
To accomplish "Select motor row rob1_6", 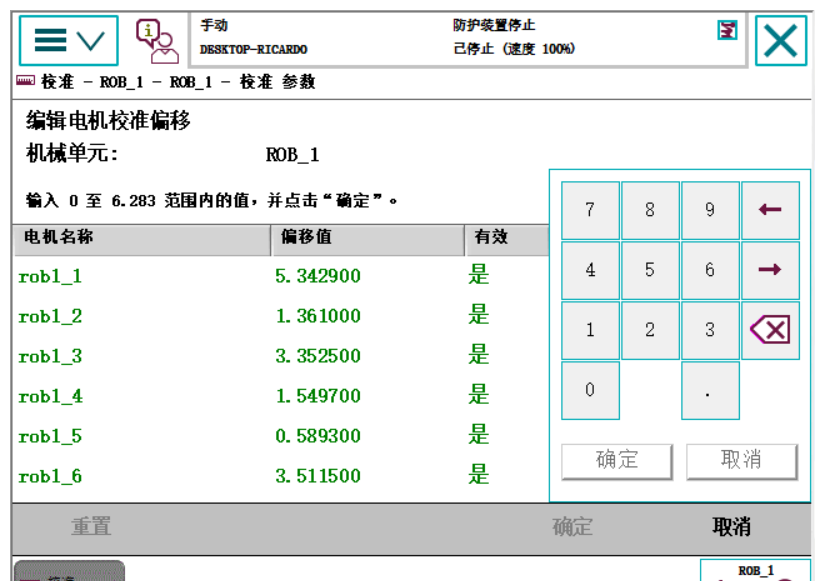I will [281, 476].
